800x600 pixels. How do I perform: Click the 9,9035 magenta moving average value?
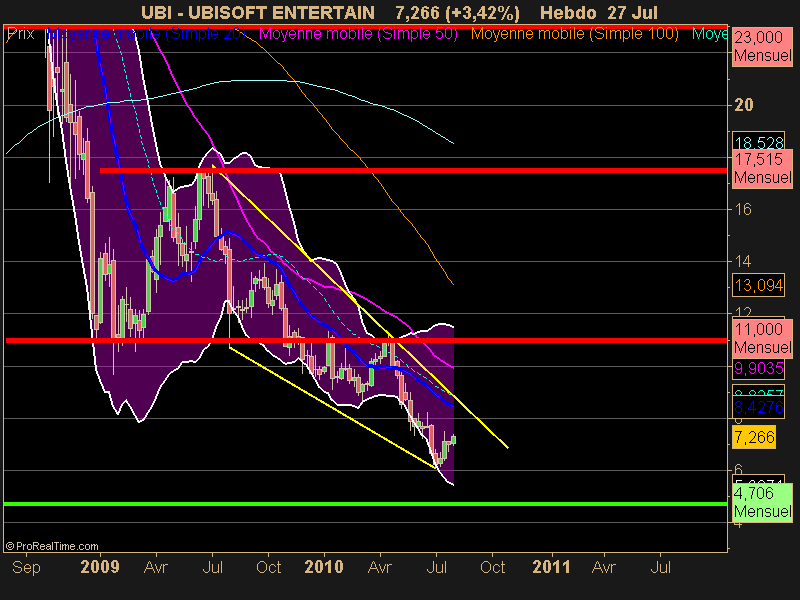759,368
